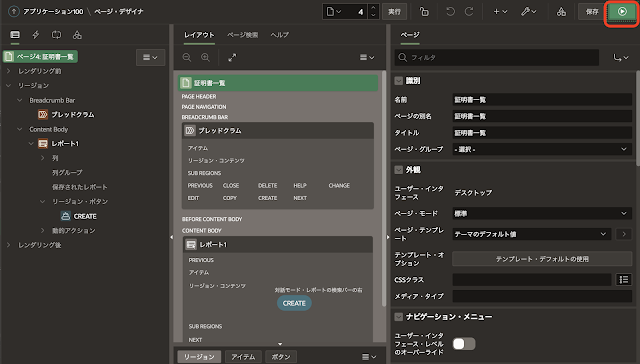Open the ページ・グループ dropdown
The image size is (640, 364).
(x=542, y=149)
